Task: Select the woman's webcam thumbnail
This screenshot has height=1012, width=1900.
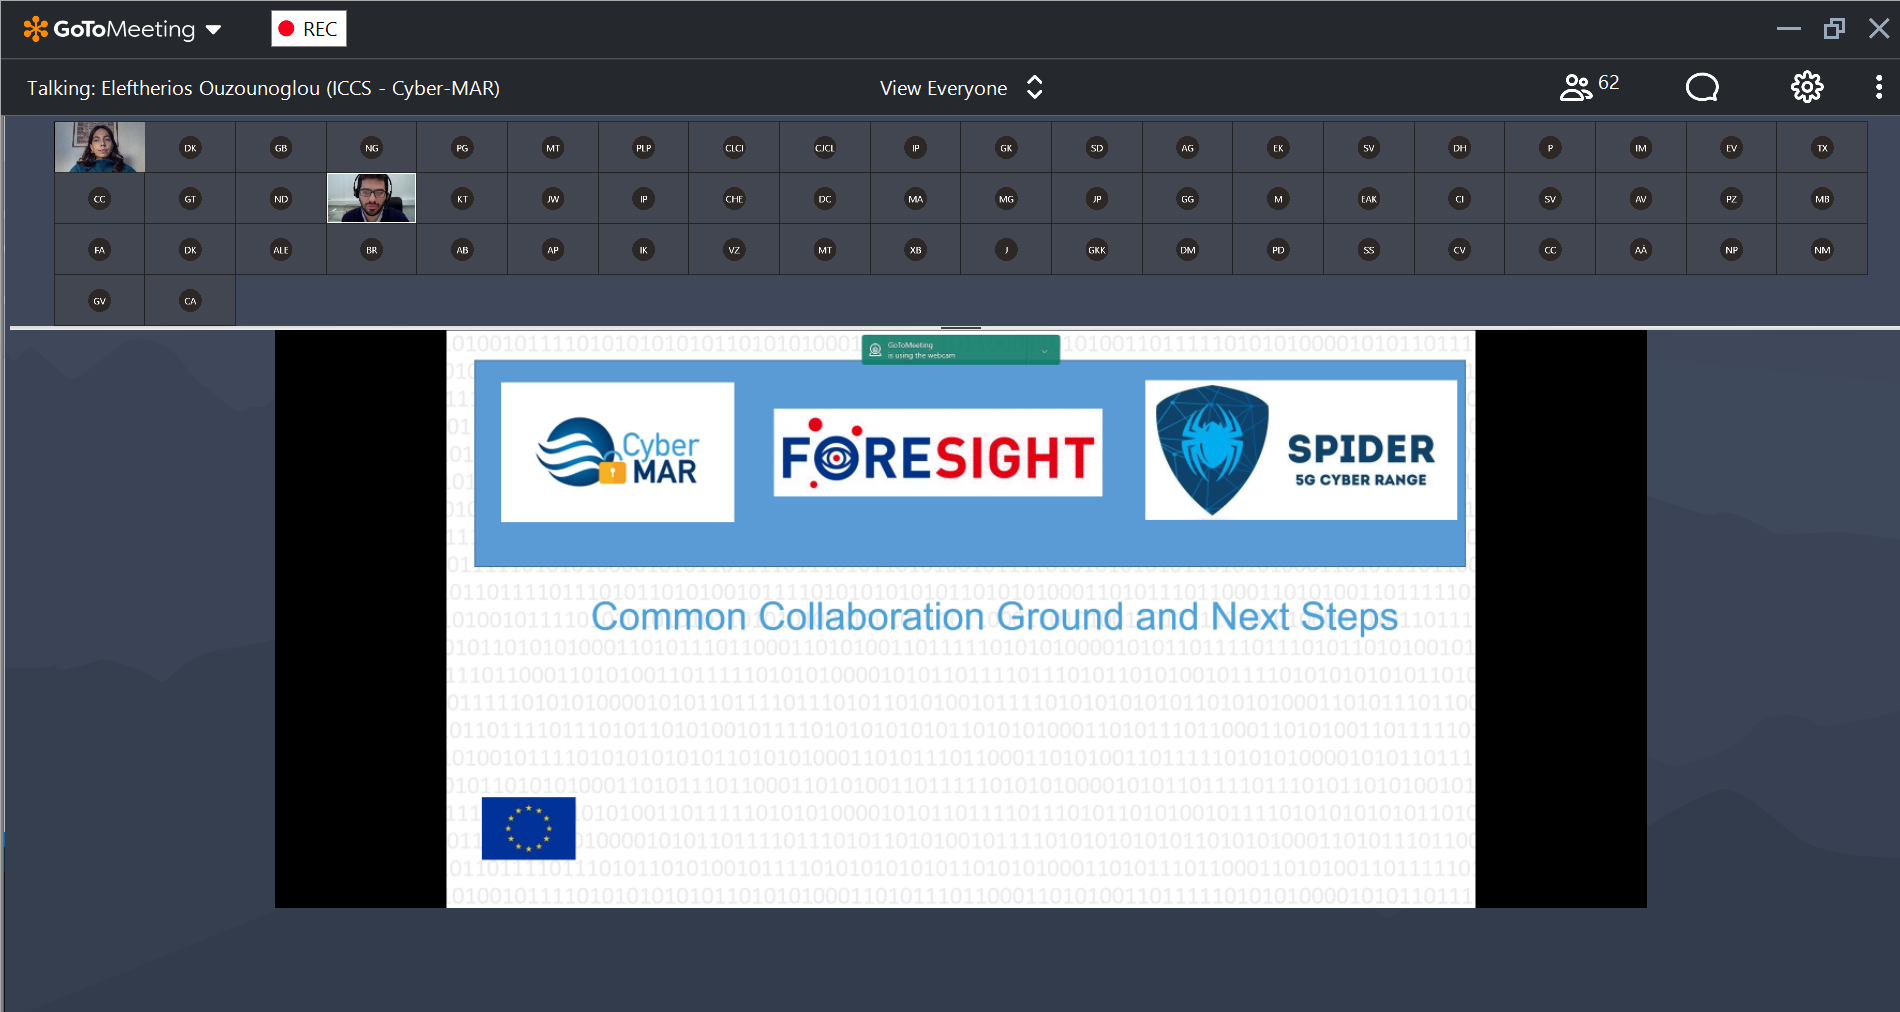Action: click(x=100, y=147)
